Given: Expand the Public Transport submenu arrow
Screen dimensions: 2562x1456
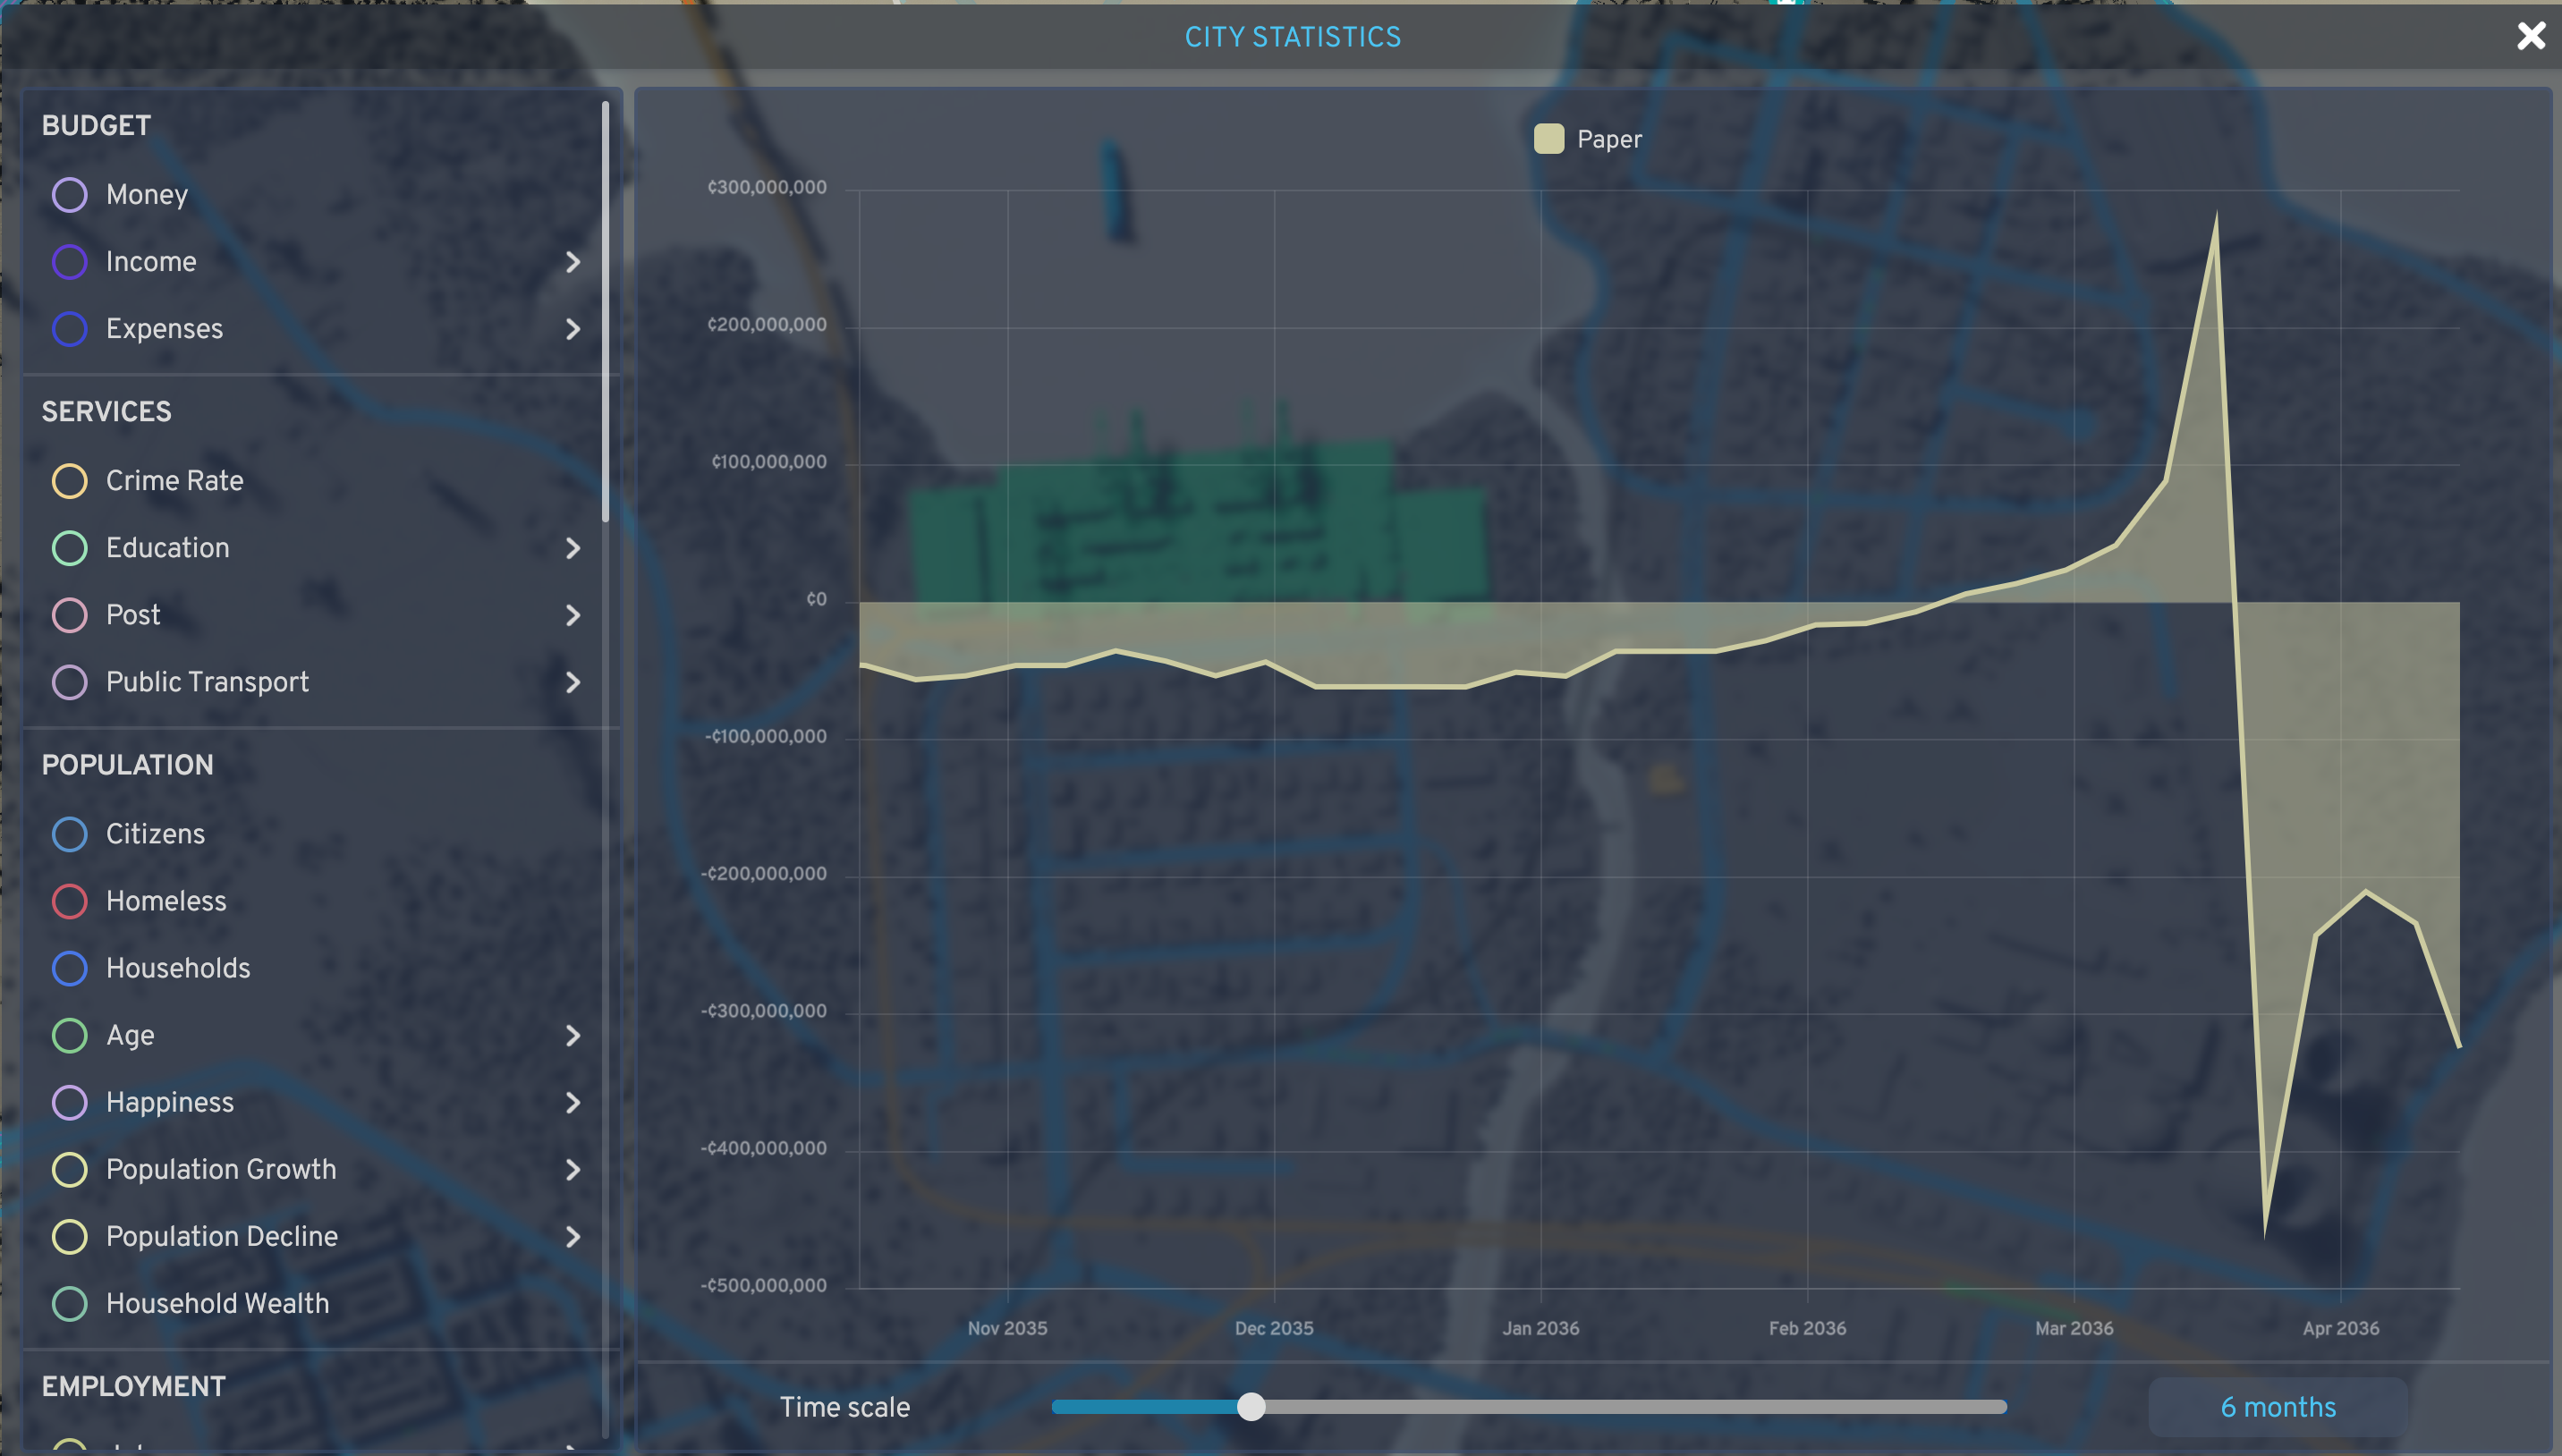Looking at the screenshot, I should click(573, 682).
